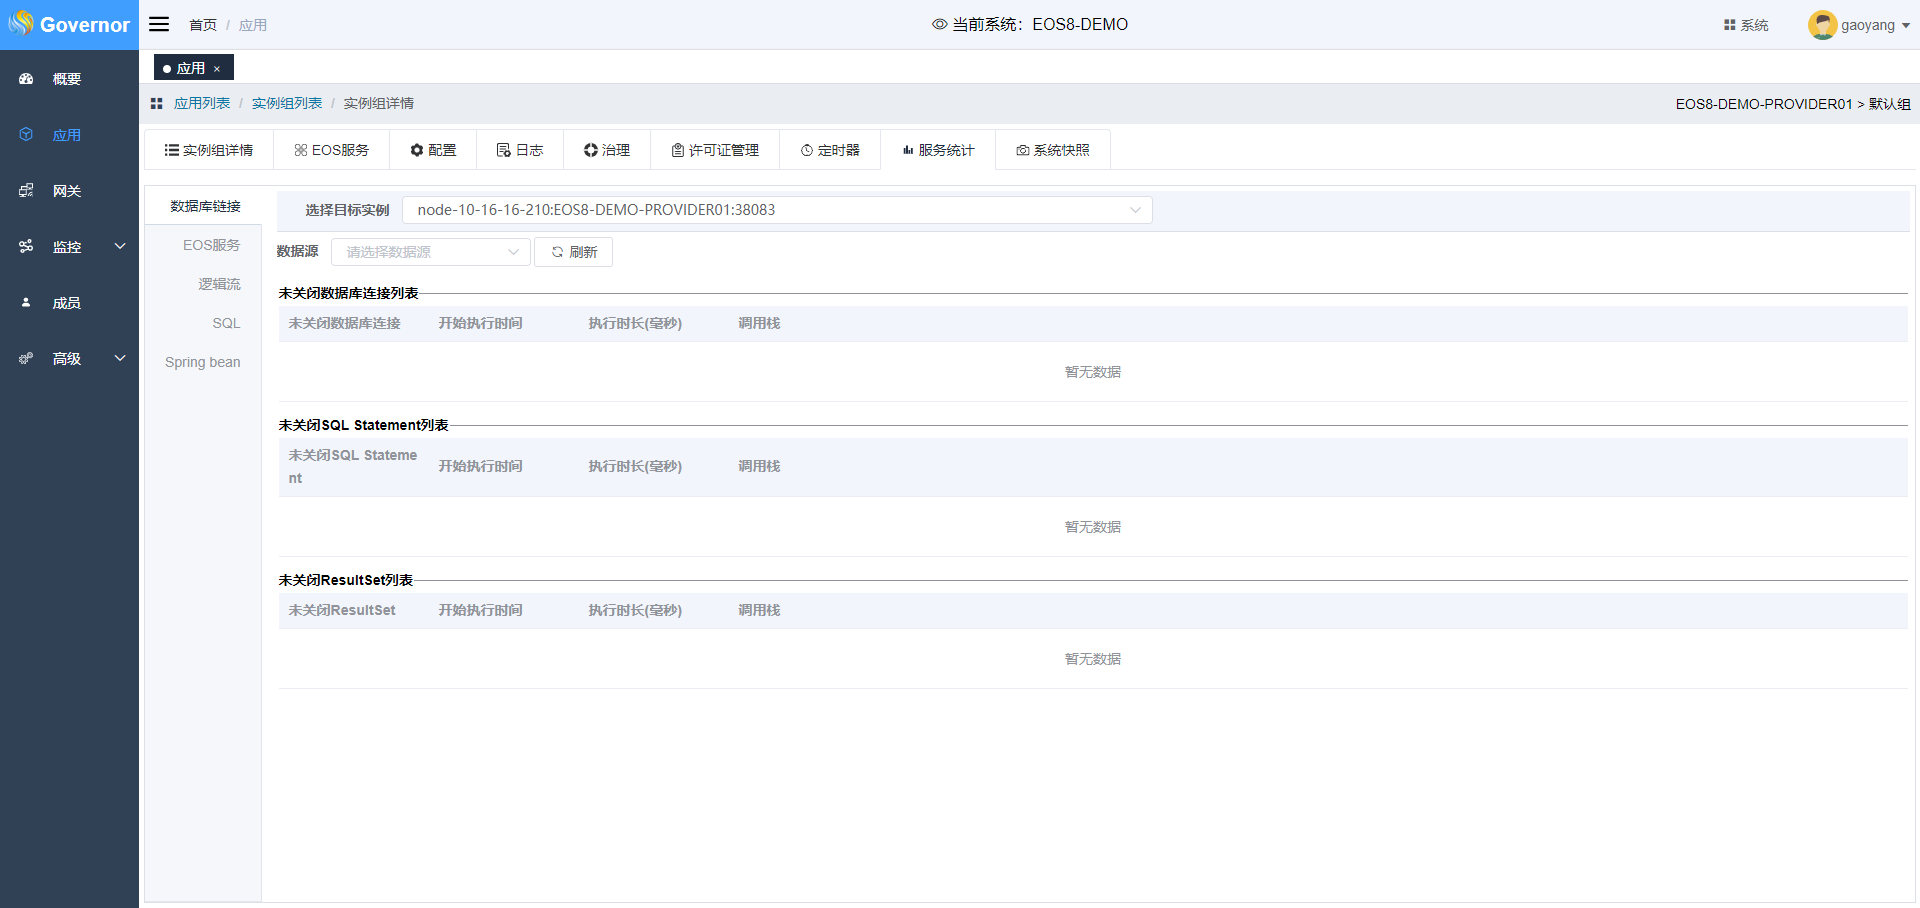Click the 刷新 refresh button

pos(574,252)
